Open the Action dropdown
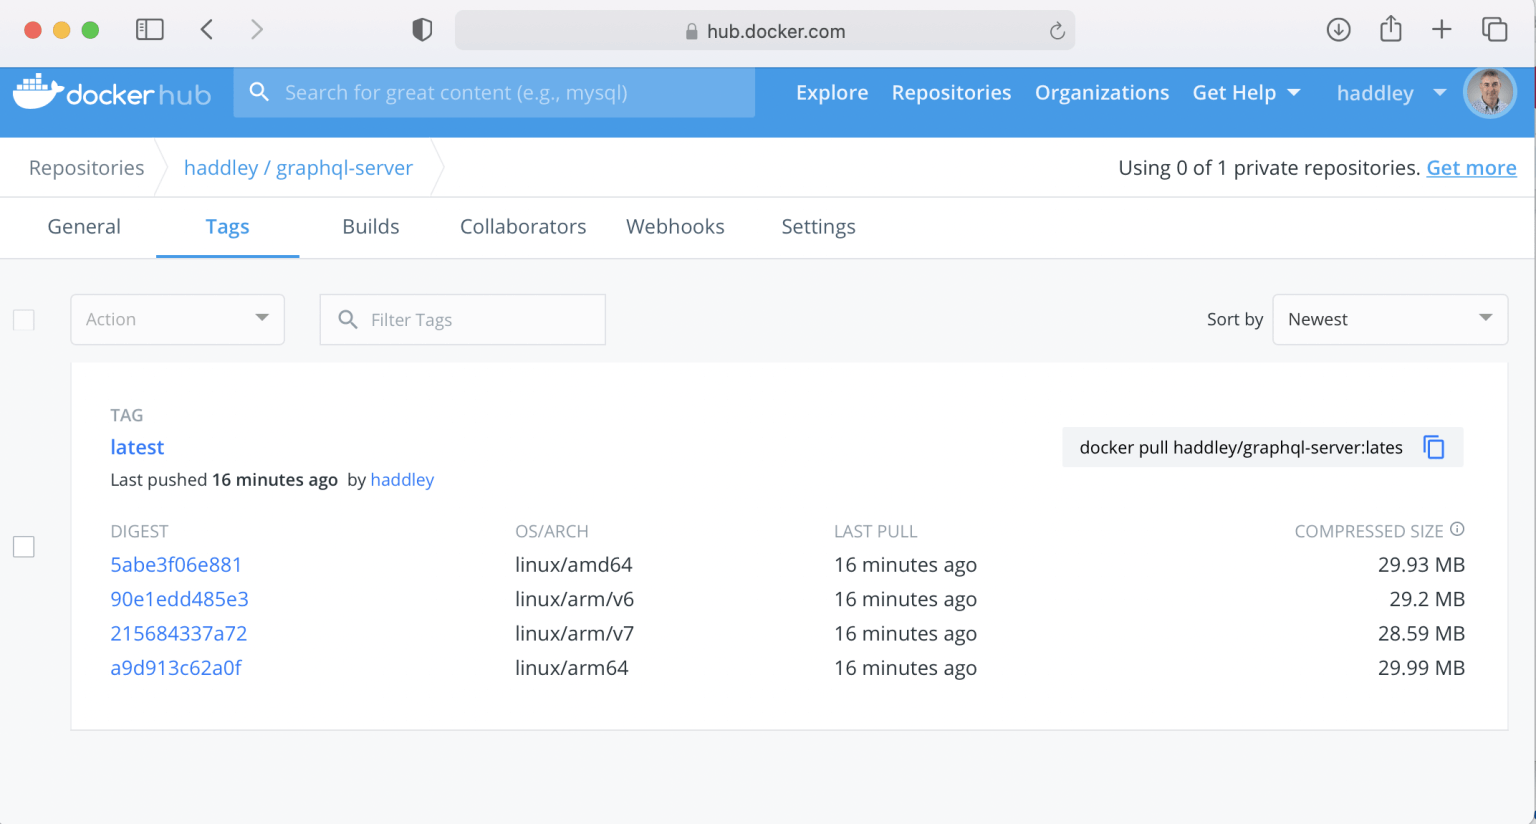The height and width of the screenshot is (824, 1536). click(177, 319)
